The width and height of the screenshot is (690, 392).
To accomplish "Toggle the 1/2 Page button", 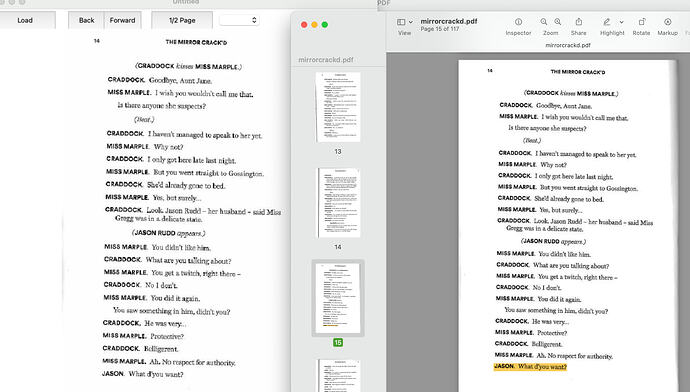I will click(x=182, y=20).
